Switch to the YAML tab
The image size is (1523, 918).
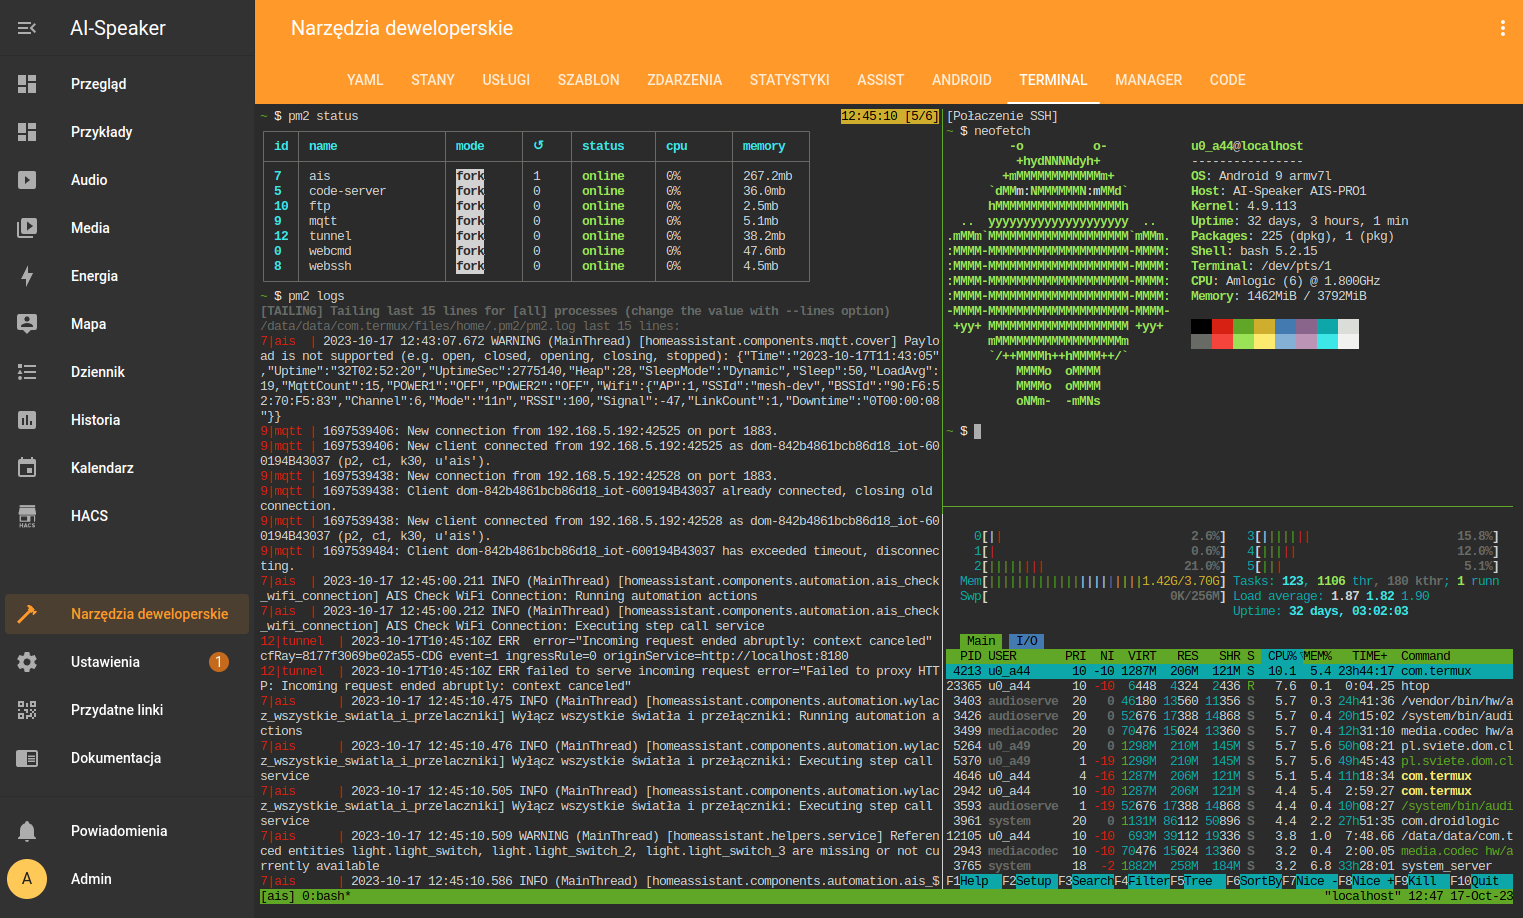coord(365,80)
